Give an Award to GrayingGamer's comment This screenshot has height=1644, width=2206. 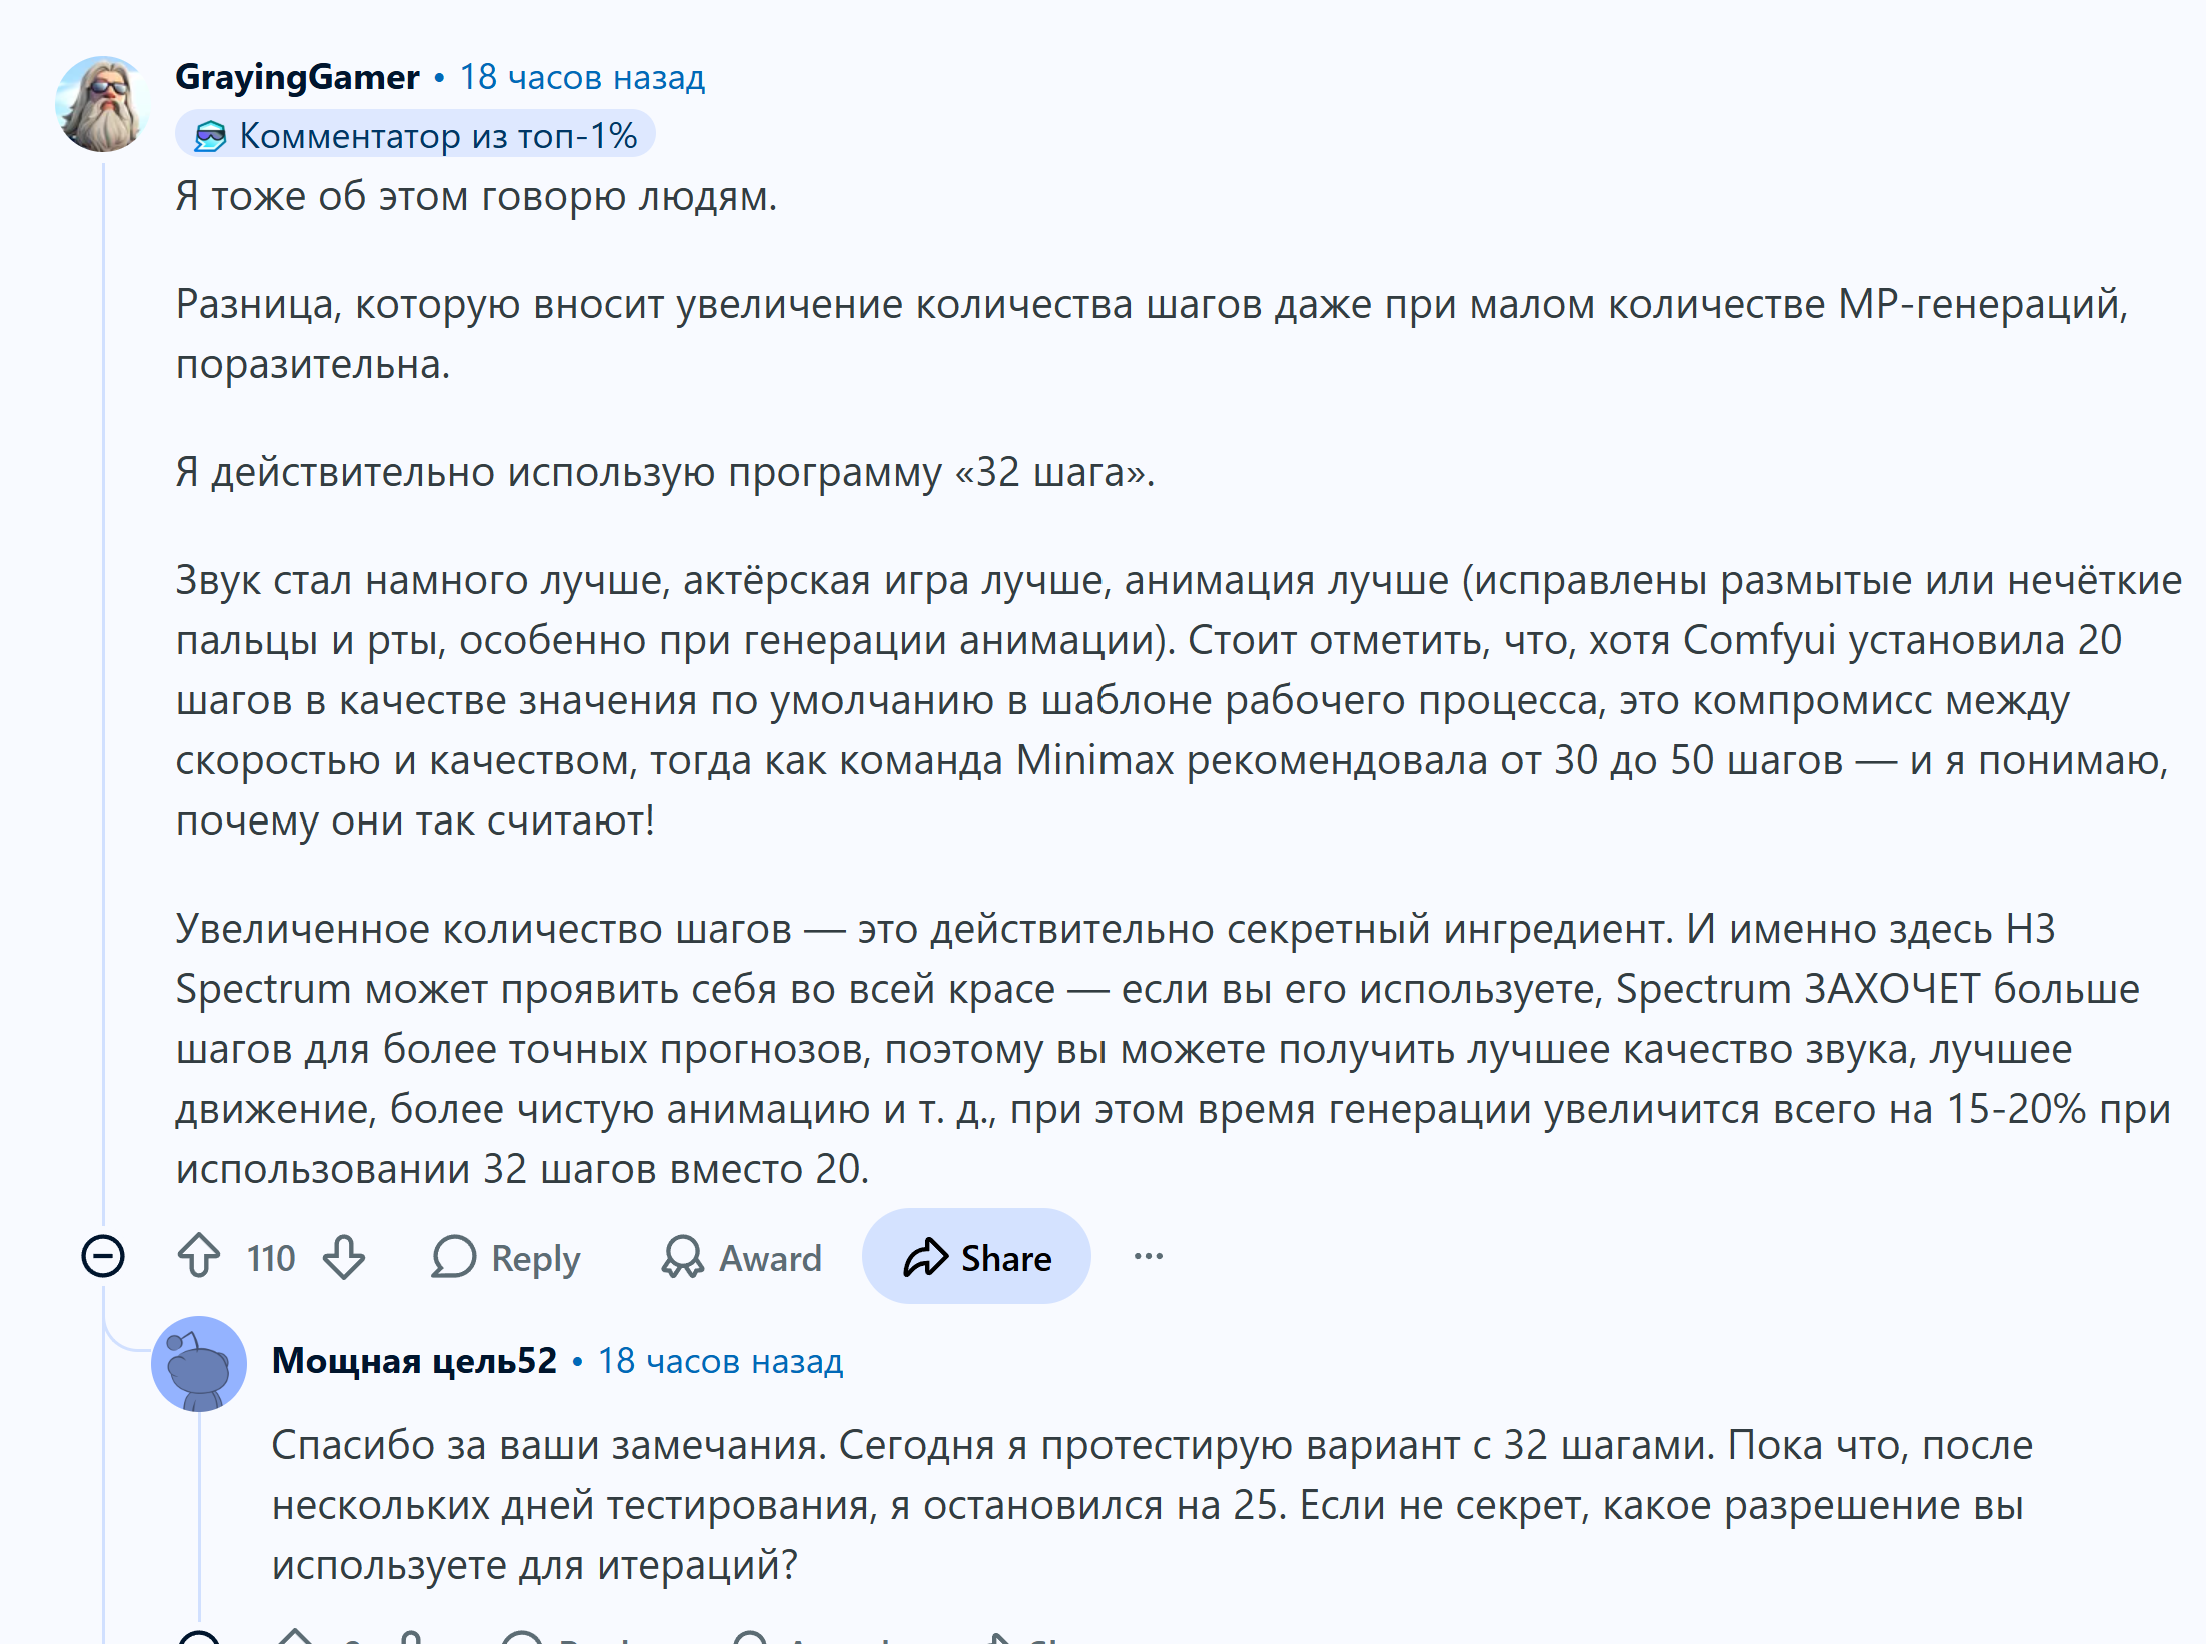point(741,1257)
